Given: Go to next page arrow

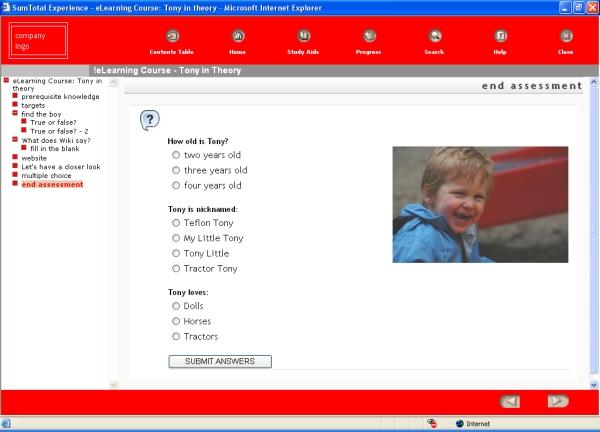Looking at the screenshot, I should [x=558, y=401].
